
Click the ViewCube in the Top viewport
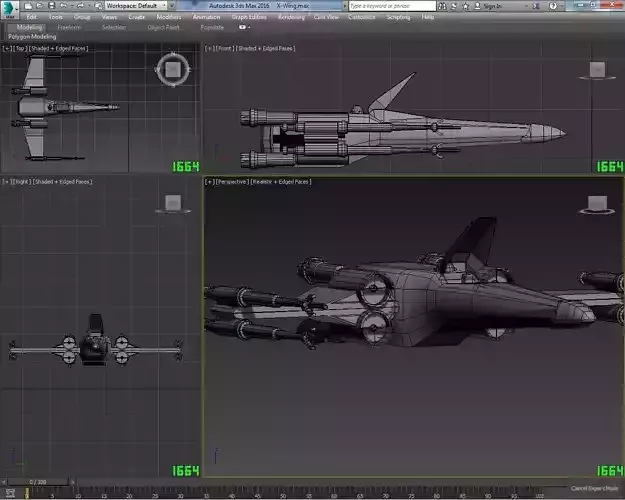point(172,70)
